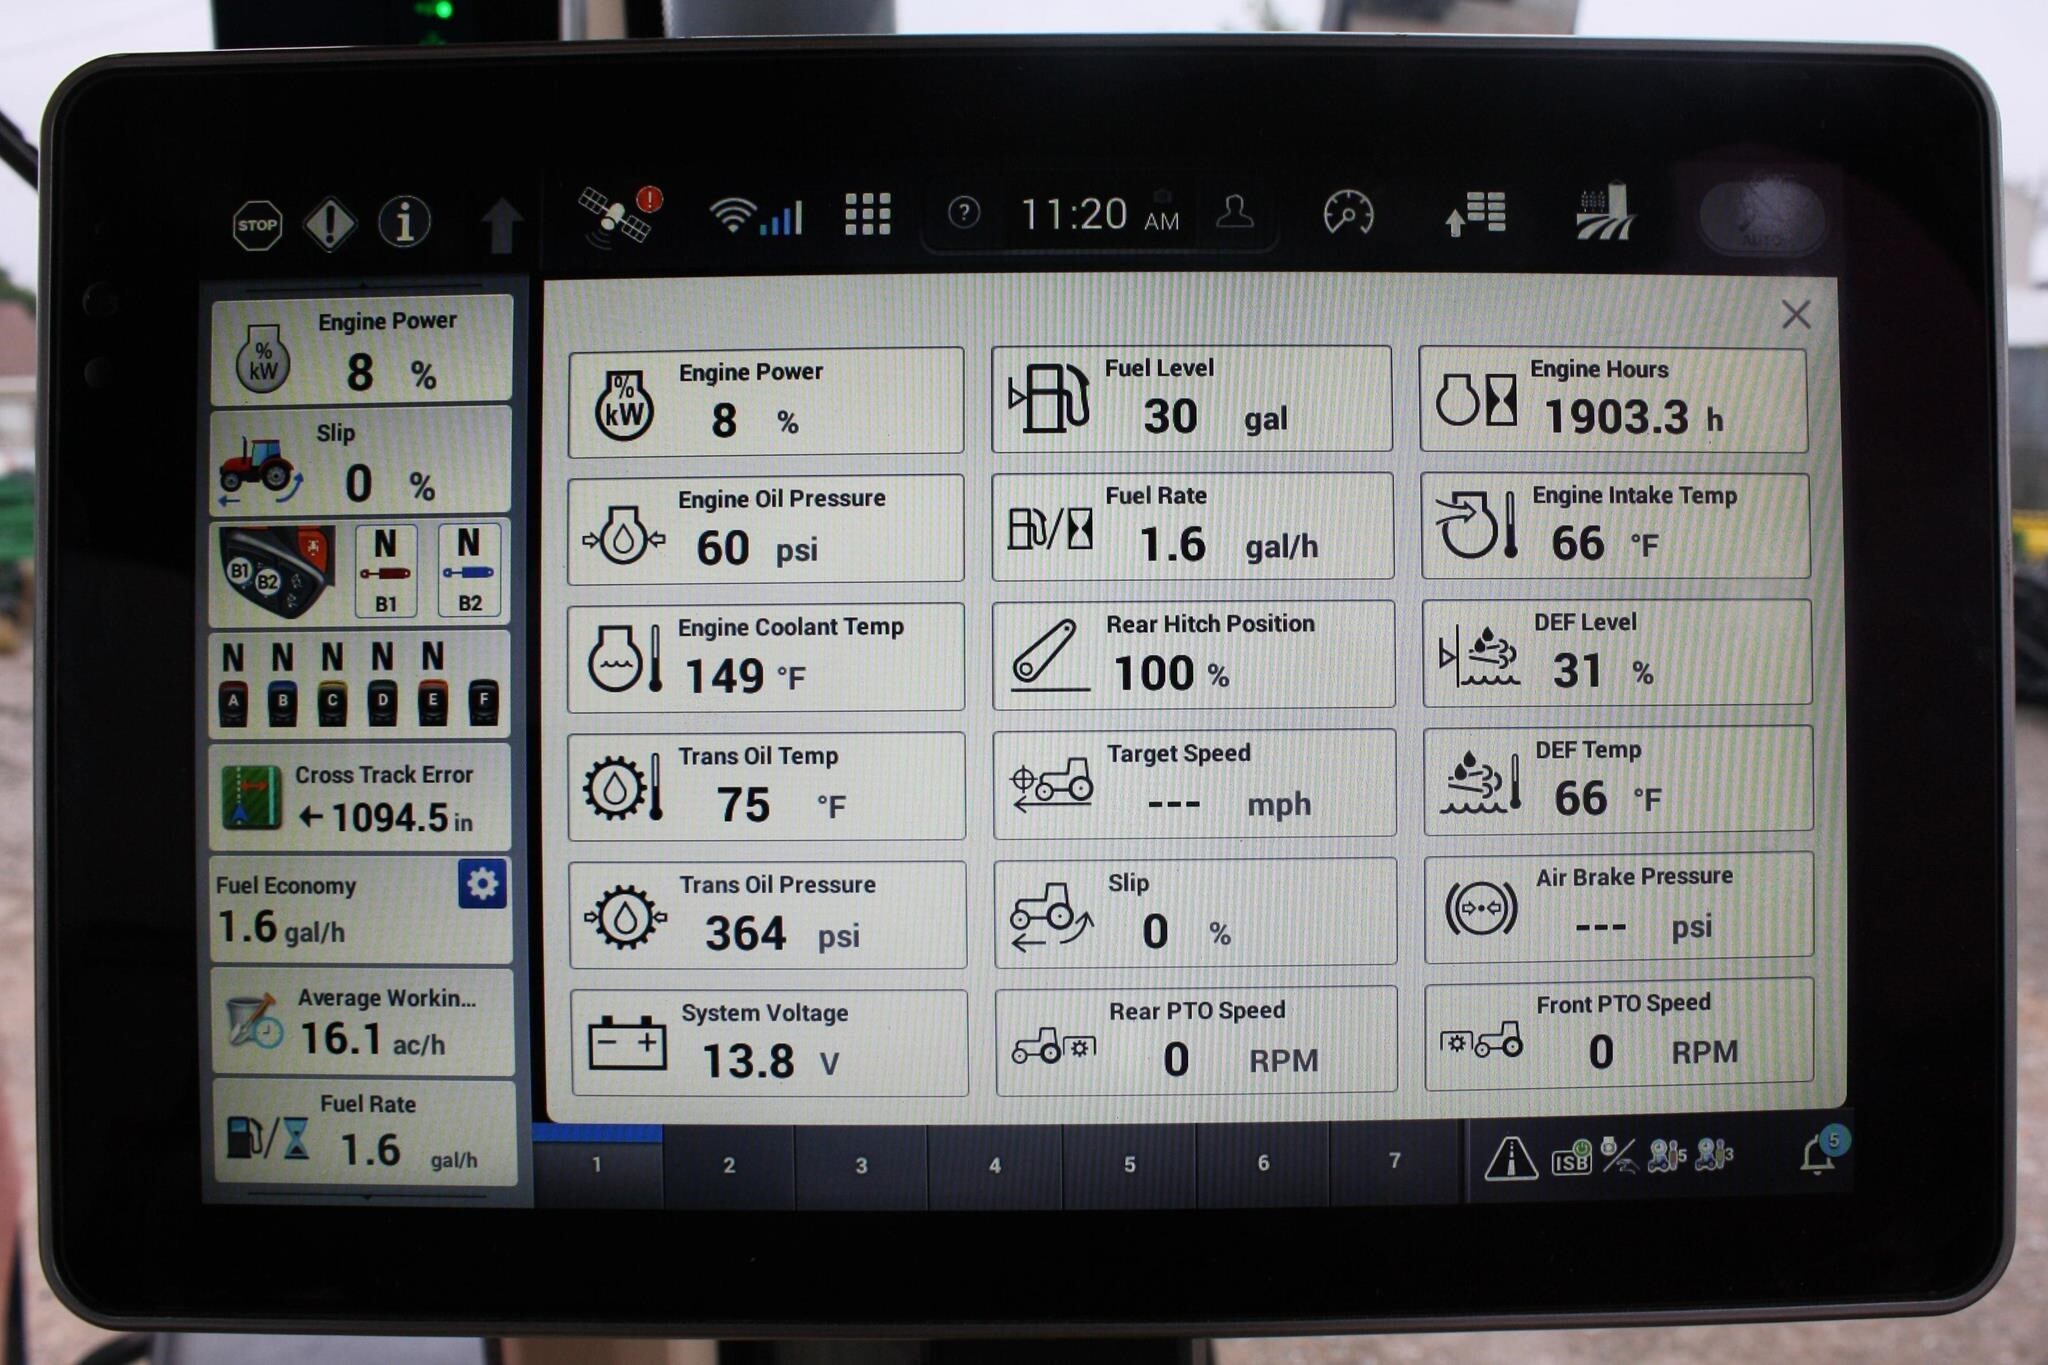Select the Front PTO Speed tile
This screenshot has height=1365, width=2048.
1619,1034
